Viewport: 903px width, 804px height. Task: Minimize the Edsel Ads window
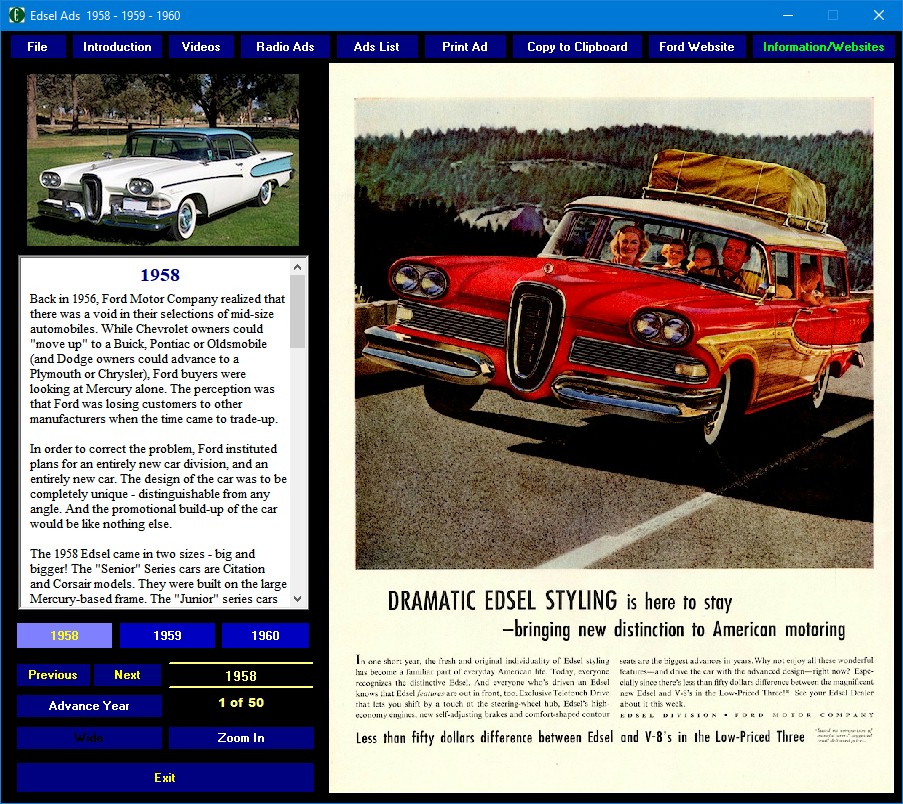pos(788,15)
